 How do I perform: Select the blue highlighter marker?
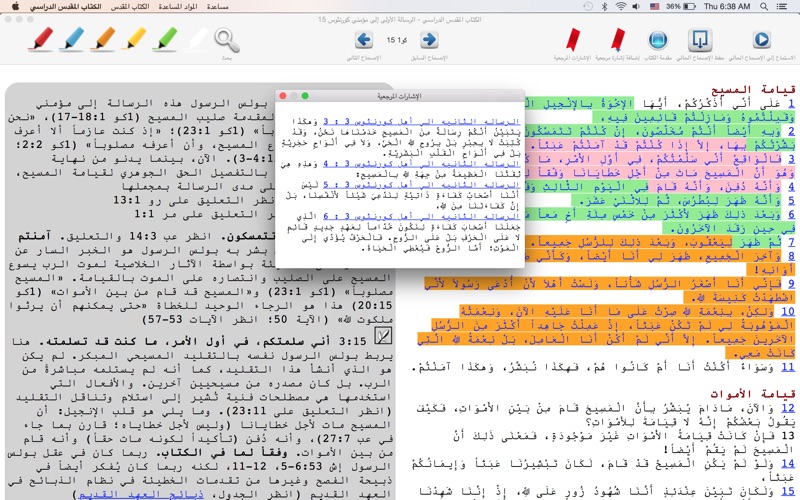point(72,39)
